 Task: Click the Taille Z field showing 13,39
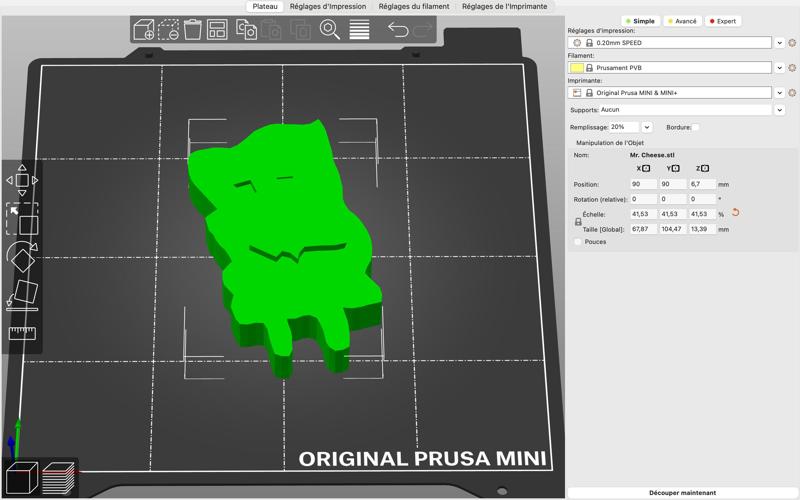[703, 230]
